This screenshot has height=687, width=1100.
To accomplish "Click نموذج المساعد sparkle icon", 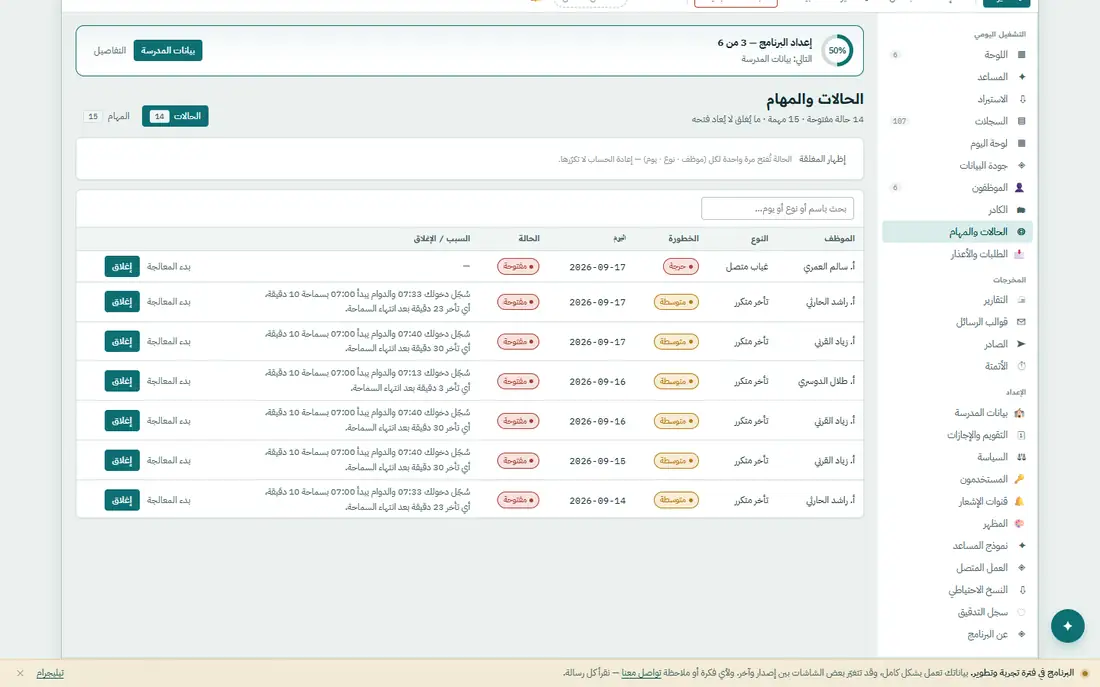I will [x=1021, y=545].
